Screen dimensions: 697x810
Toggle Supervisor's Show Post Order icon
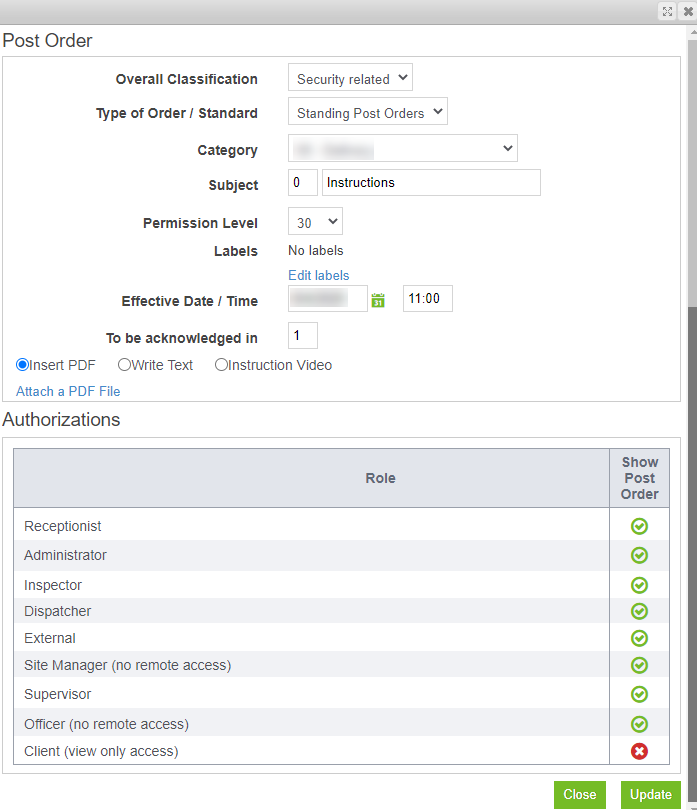click(639, 694)
